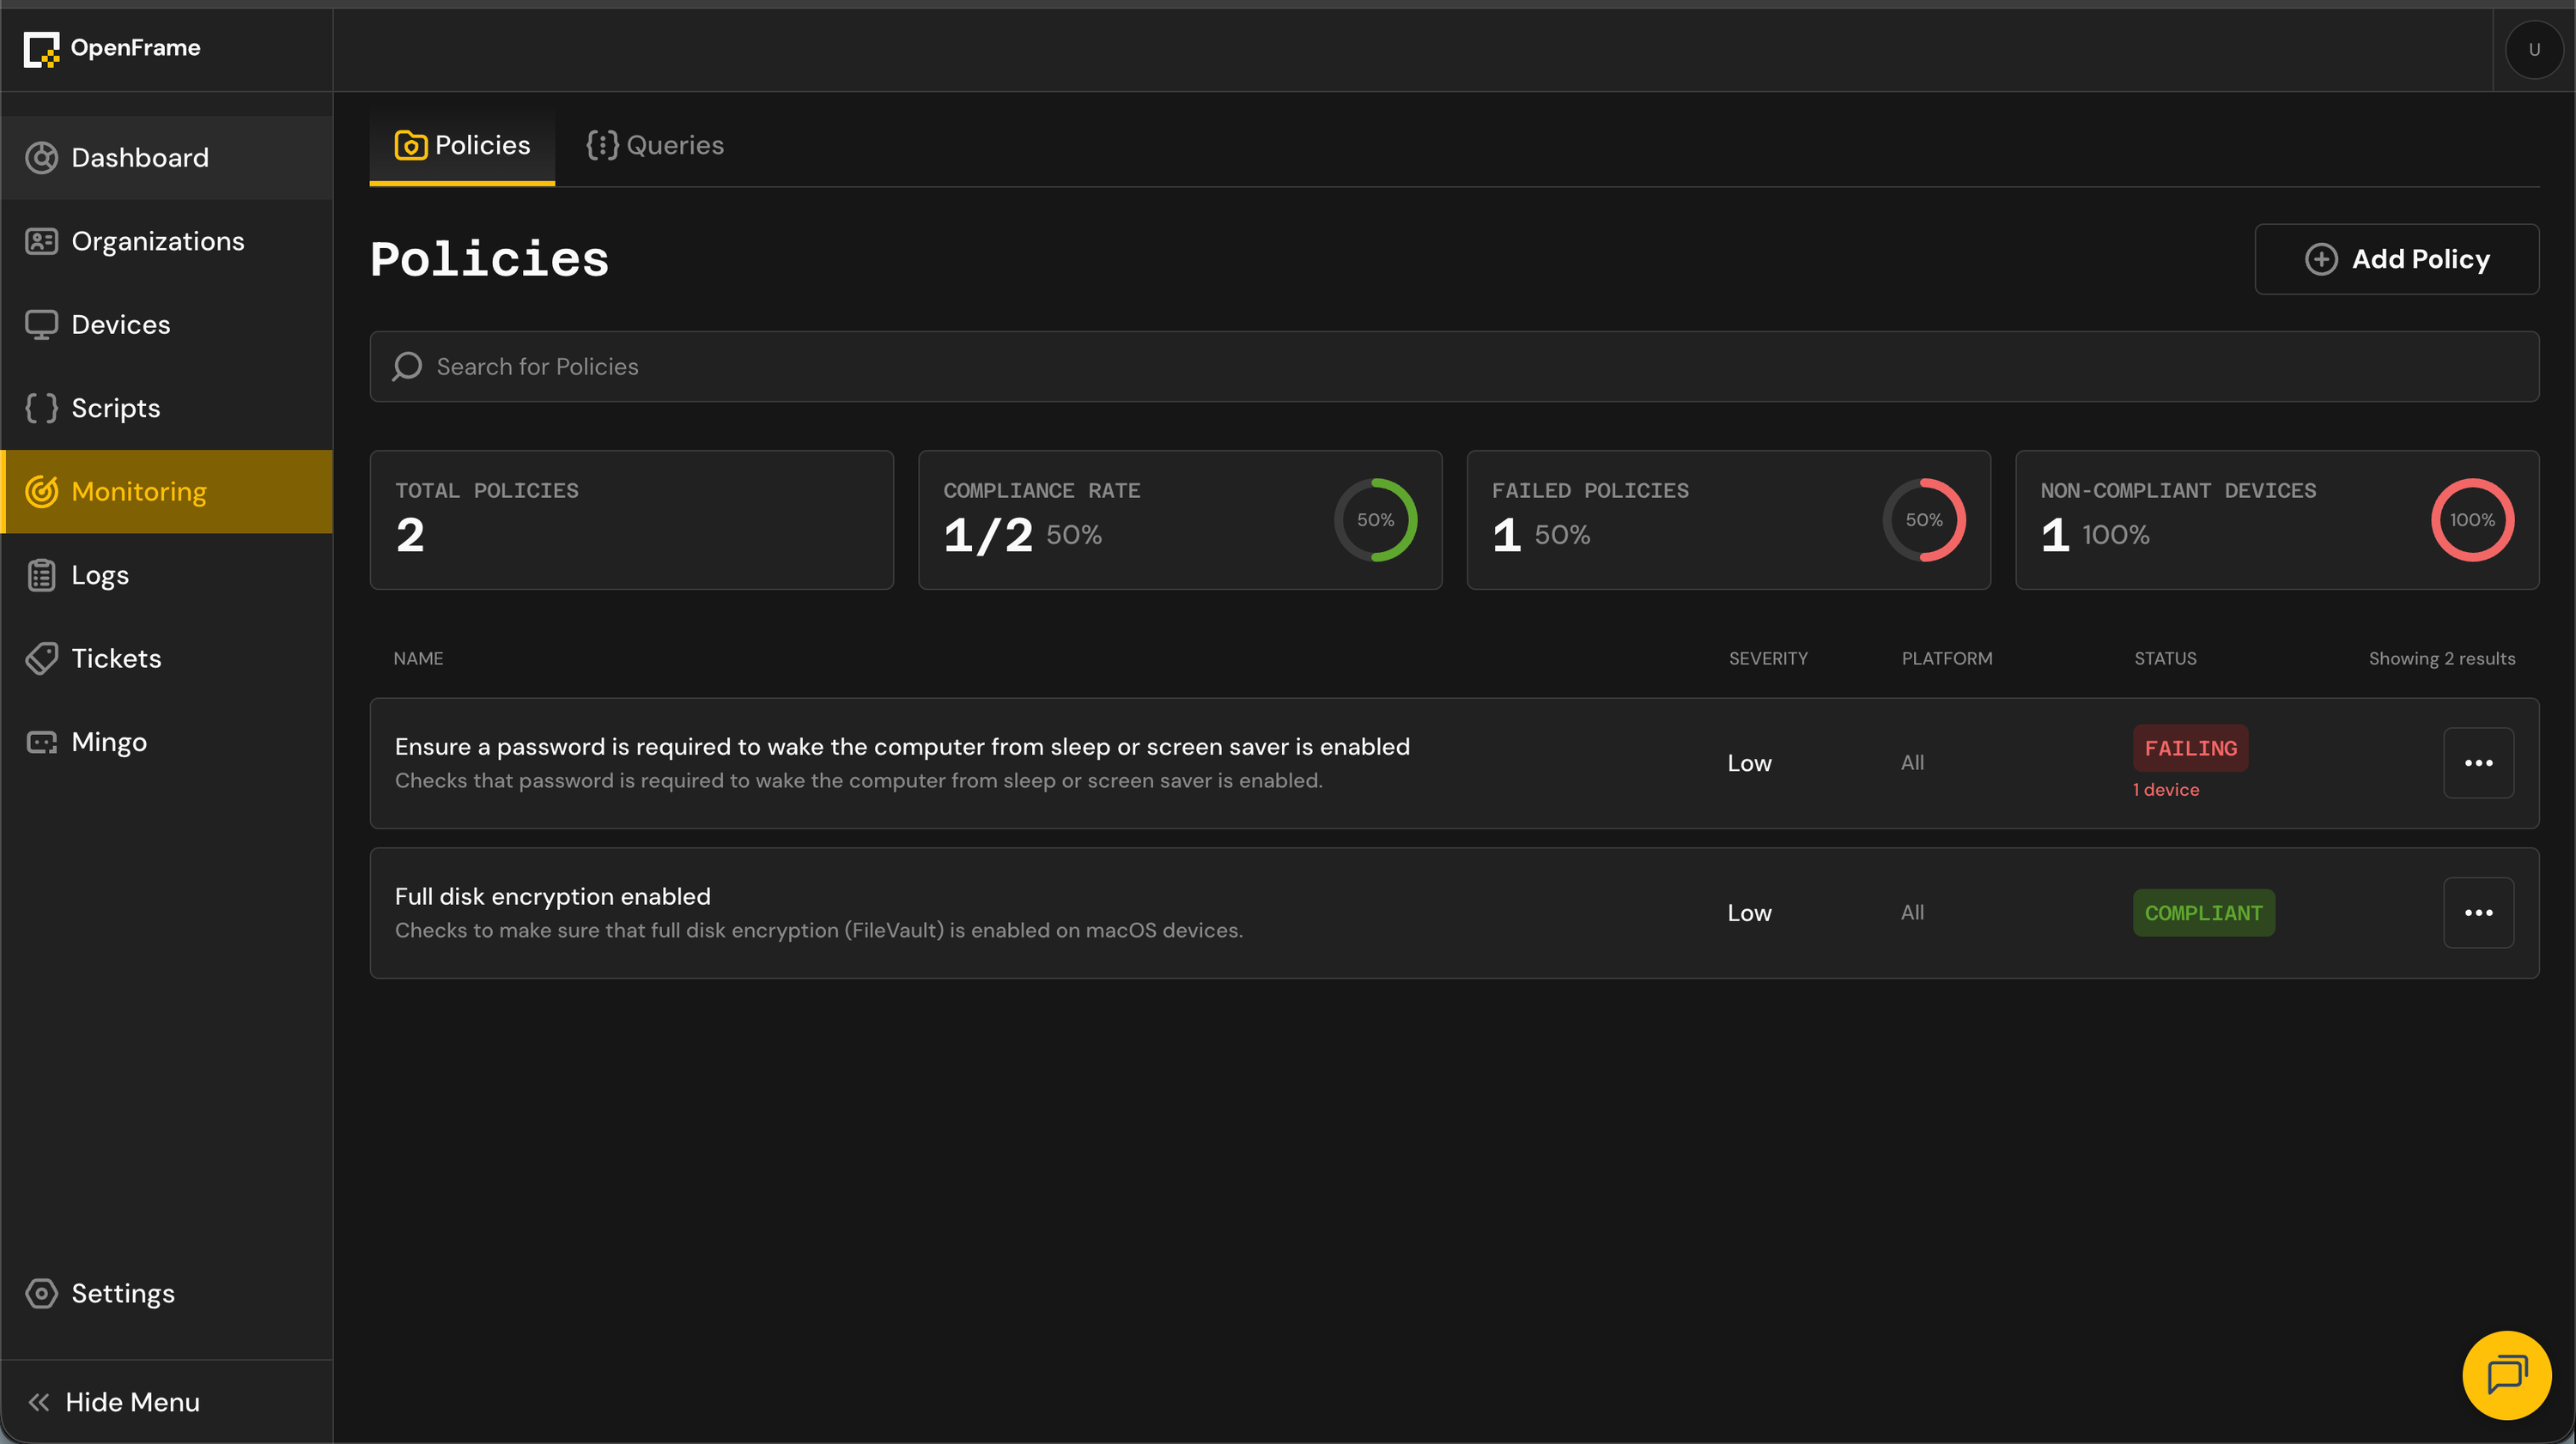
Task: Open options menu for Full disk encryption policy
Action: [2478, 913]
